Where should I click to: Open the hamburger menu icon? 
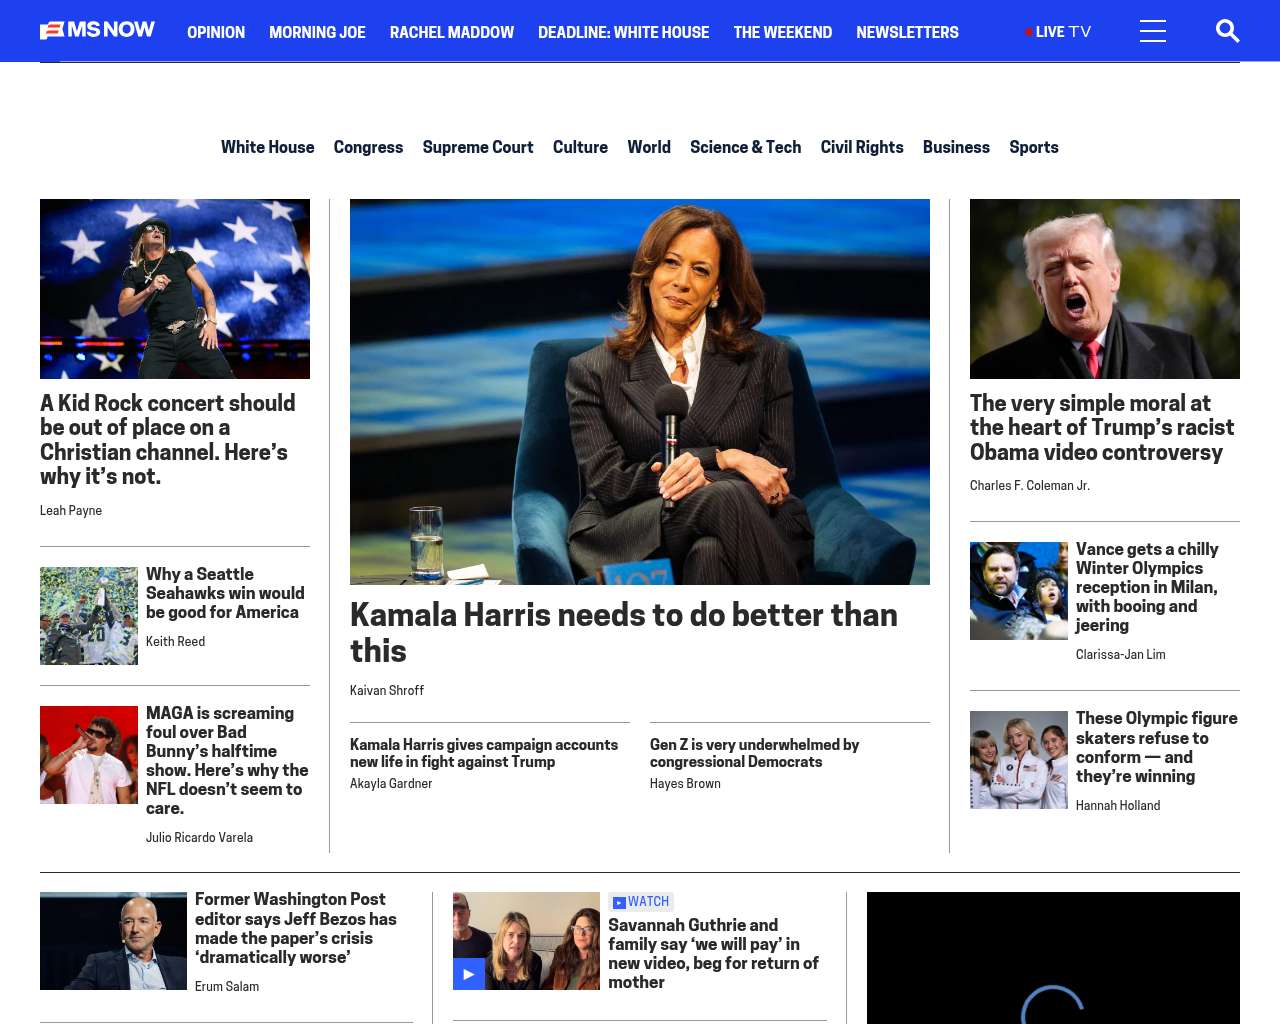click(1153, 31)
